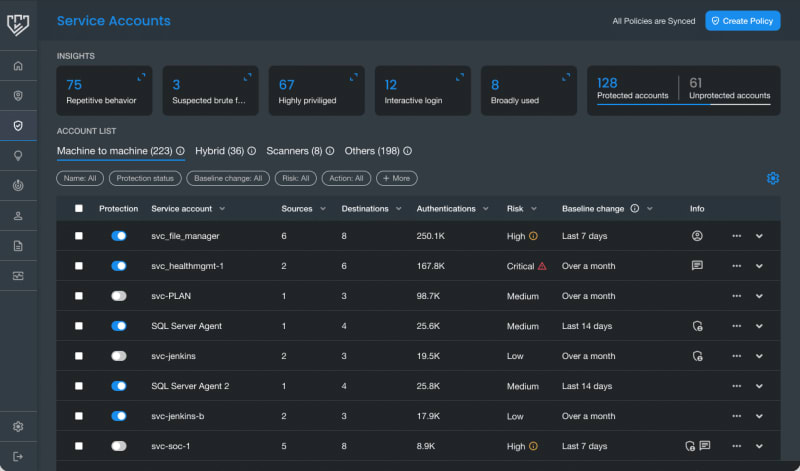Click the logout icon at sidebar bottom
The height and width of the screenshot is (471, 800).
(18, 456)
